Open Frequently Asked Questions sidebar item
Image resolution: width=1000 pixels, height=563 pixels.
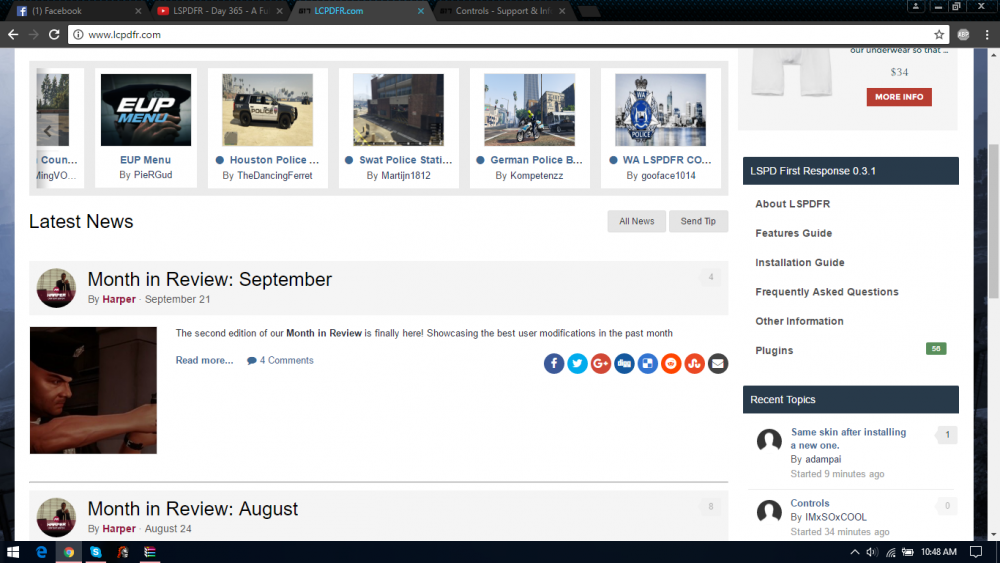tap(827, 292)
